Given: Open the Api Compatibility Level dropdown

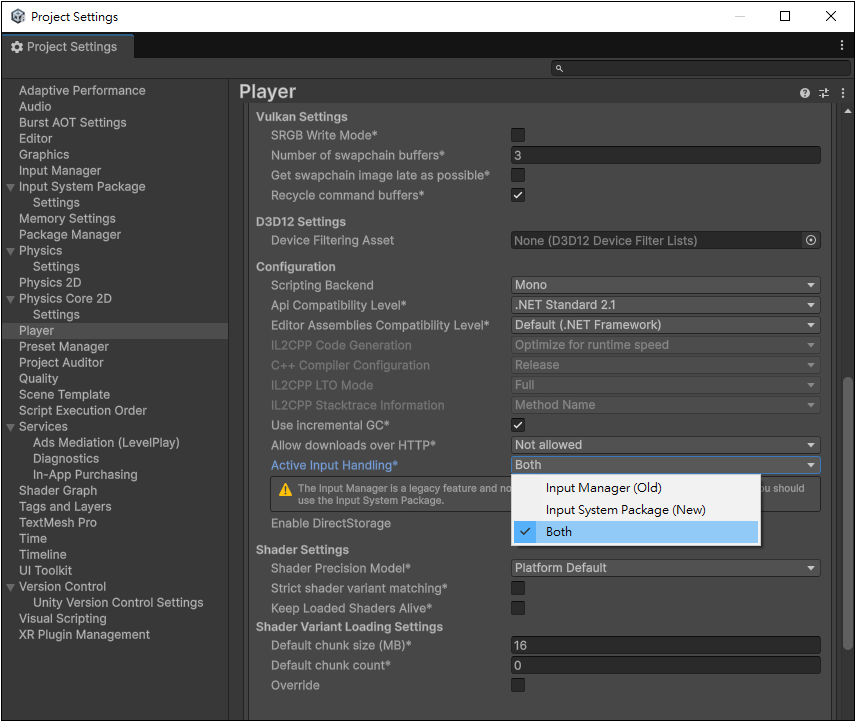Looking at the screenshot, I should click(665, 305).
